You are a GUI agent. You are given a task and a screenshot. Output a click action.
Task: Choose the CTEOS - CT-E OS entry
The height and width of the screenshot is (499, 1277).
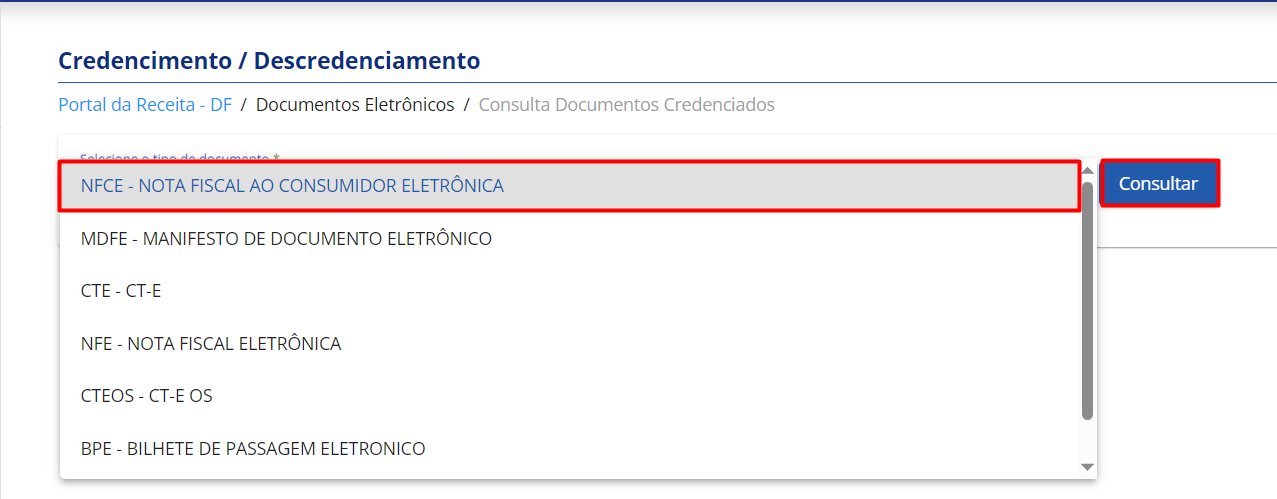click(x=147, y=396)
